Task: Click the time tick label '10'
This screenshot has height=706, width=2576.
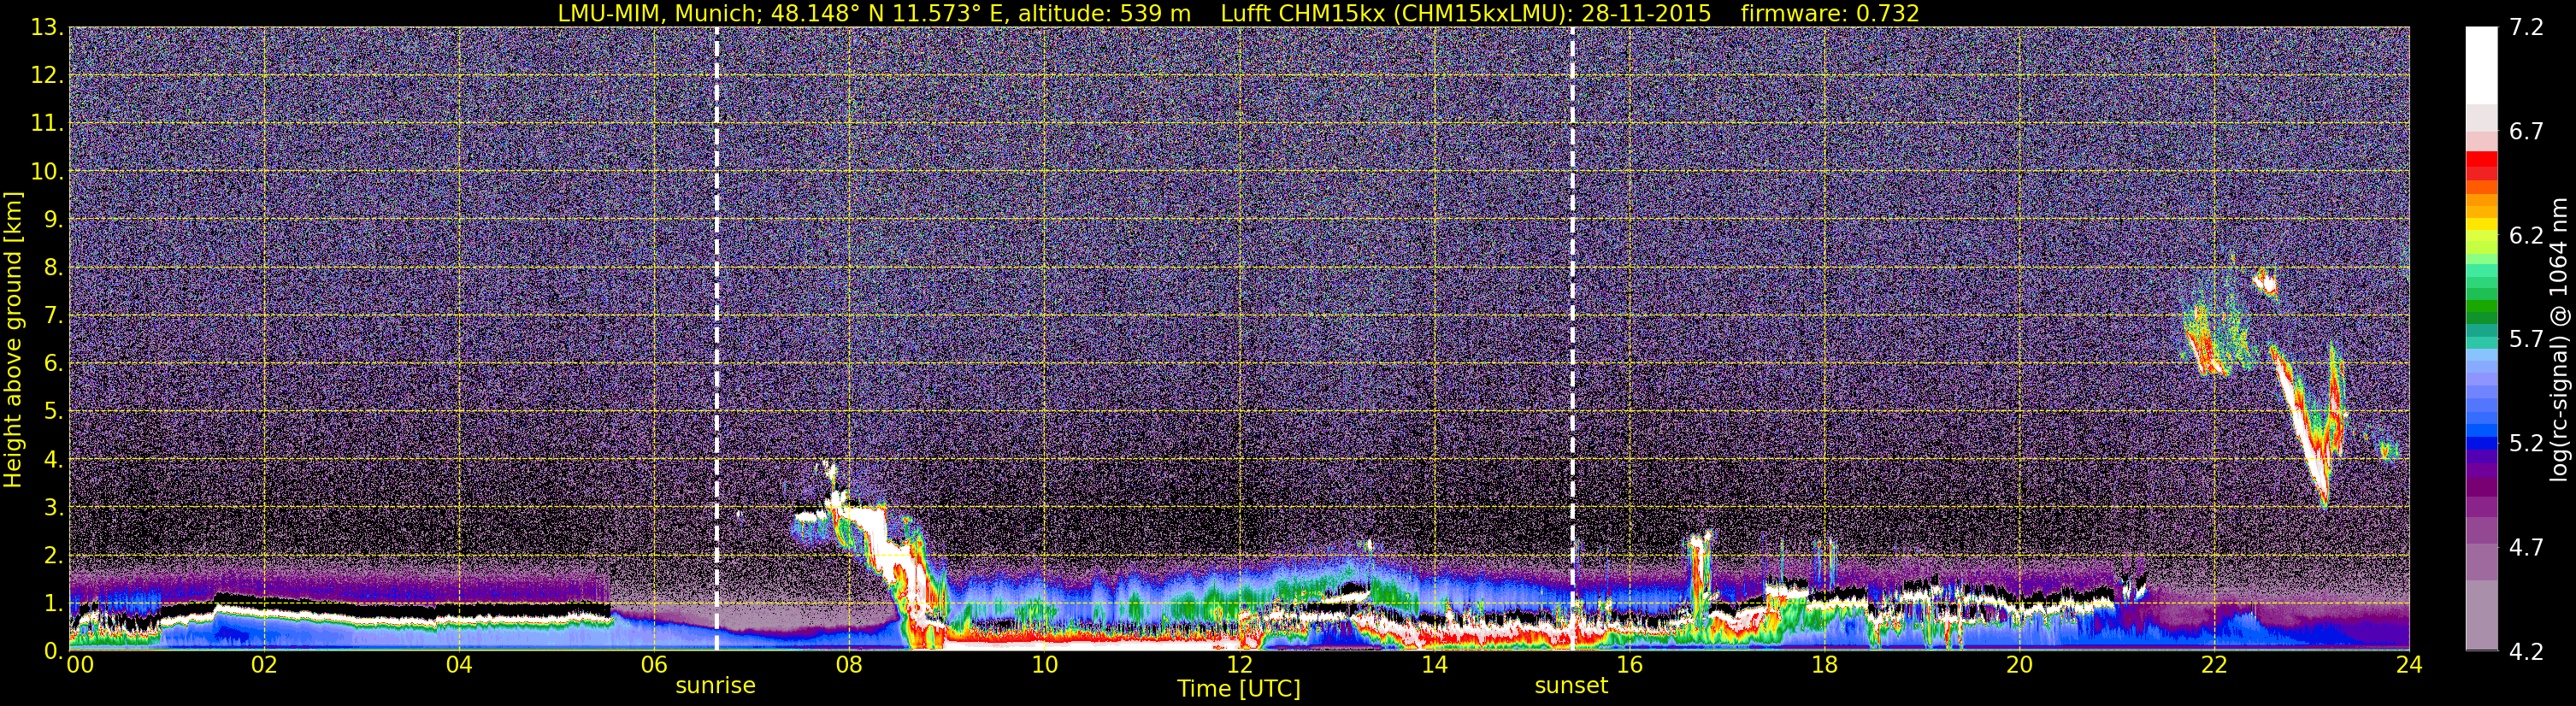Action: pyautogui.click(x=1043, y=665)
